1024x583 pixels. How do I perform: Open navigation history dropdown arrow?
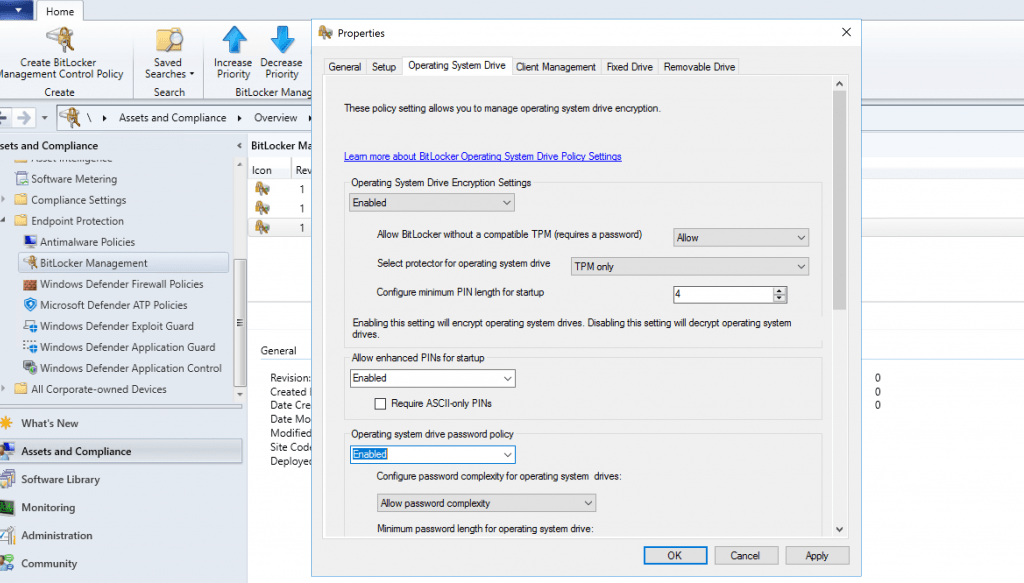(44, 118)
